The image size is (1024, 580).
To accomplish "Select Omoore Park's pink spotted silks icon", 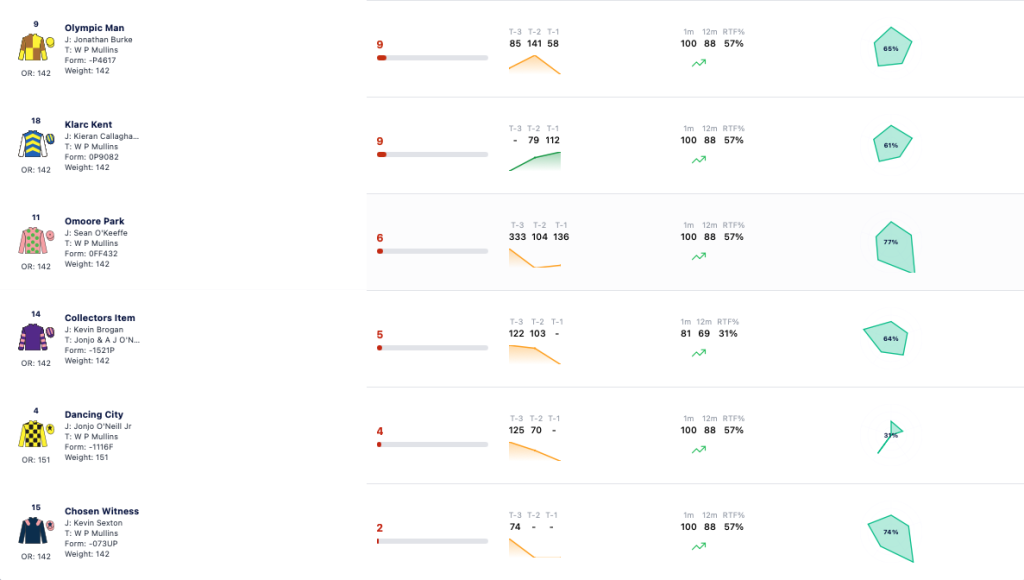I will (36, 241).
